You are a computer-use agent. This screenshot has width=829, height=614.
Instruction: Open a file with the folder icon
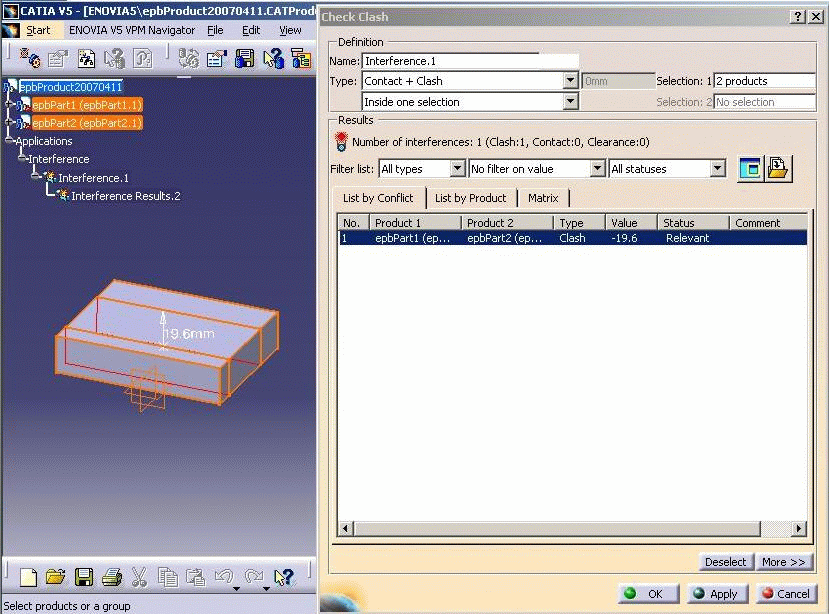pos(56,577)
